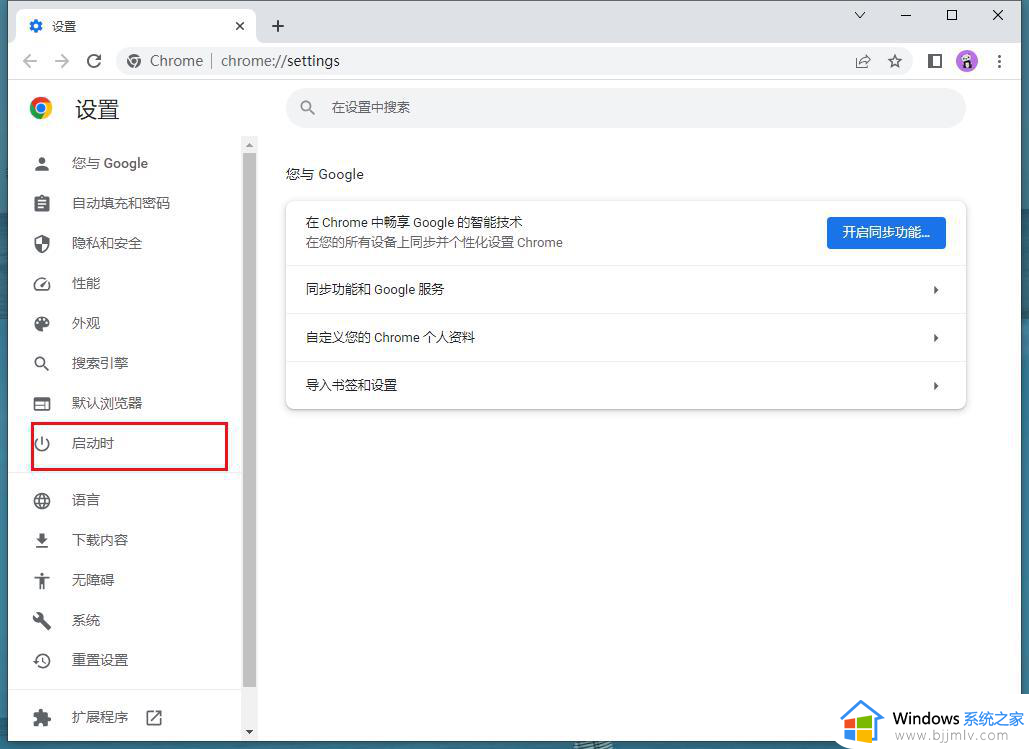Open the tab search chevron dropdown
The image size is (1029, 749).
pos(860,15)
